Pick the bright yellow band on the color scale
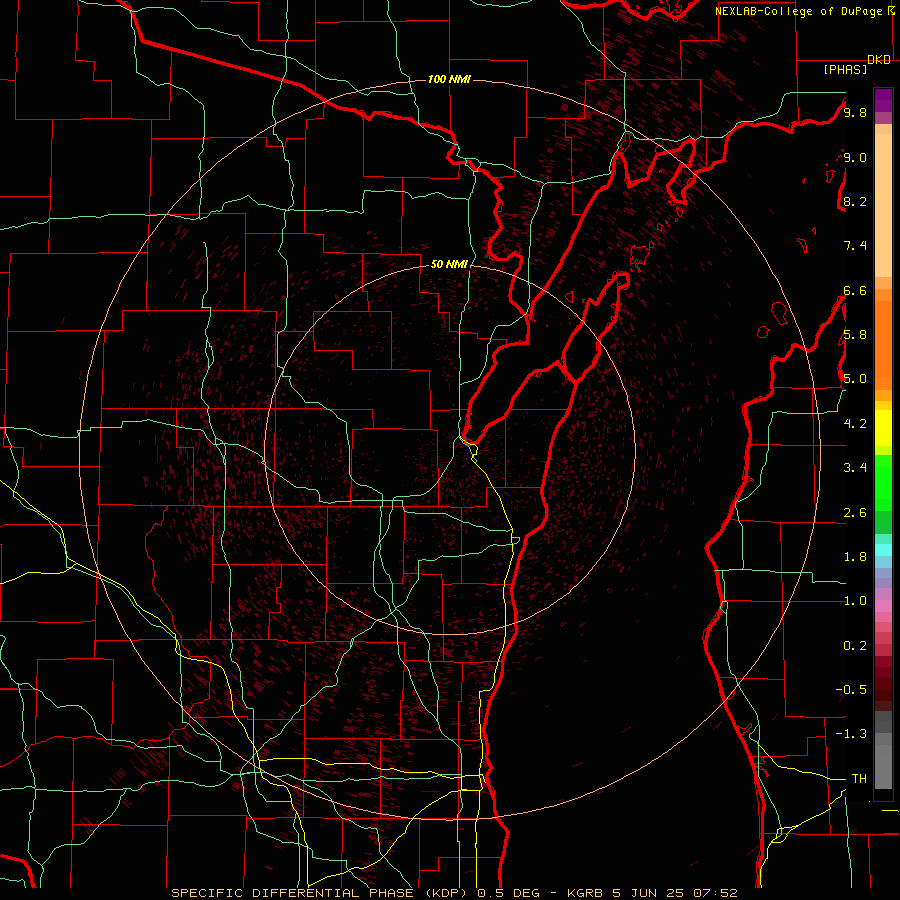Viewport: 900px width, 900px height. point(883,428)
